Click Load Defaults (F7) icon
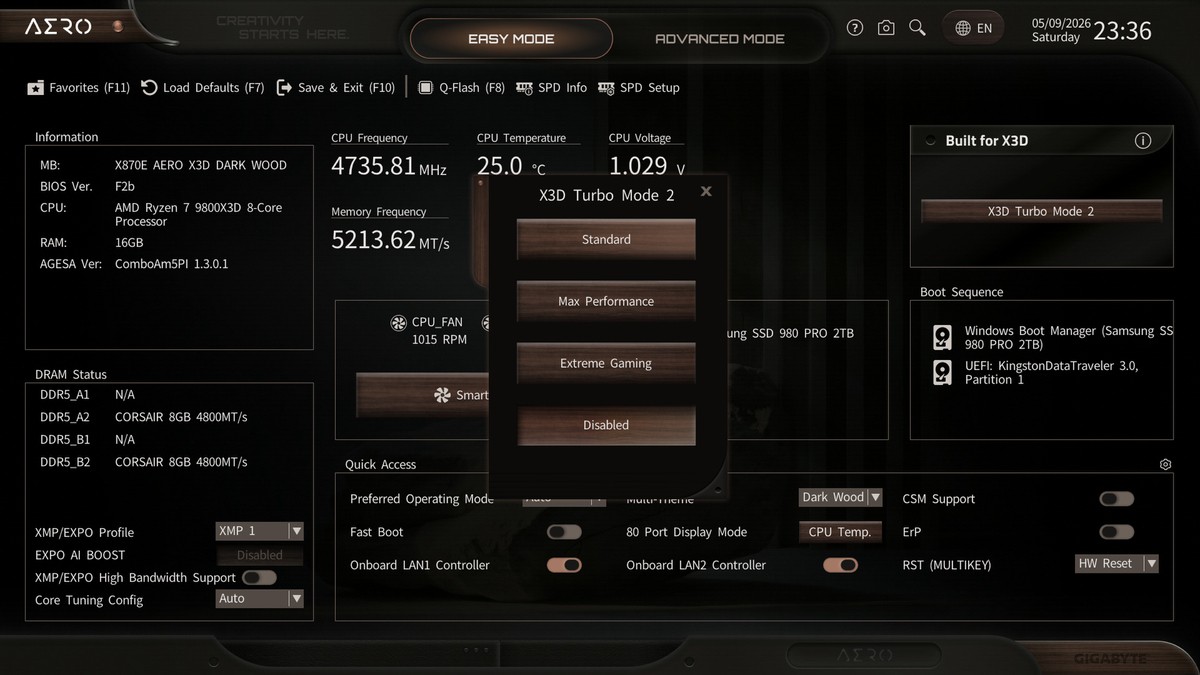The image size is (1200, 675). 149,87
